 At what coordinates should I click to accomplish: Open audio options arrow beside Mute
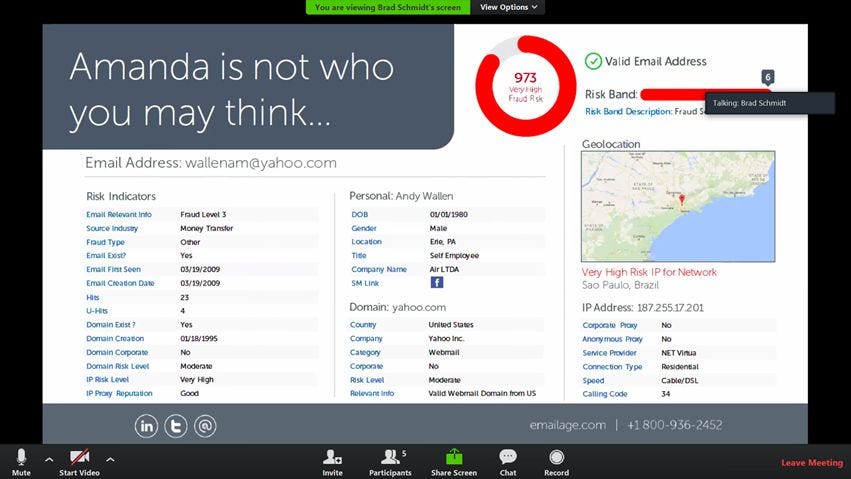pos(49,460)
